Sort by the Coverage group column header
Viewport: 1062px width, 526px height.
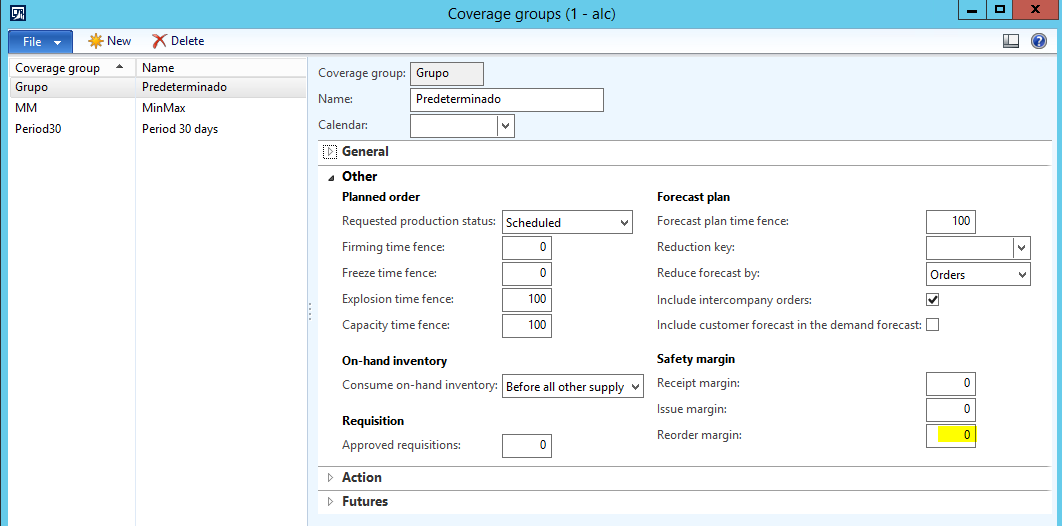72,68
